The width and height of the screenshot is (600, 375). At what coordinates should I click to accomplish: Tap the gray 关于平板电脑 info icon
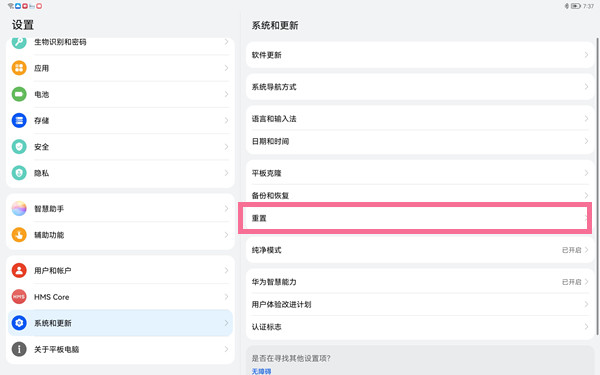click(19, 349)
